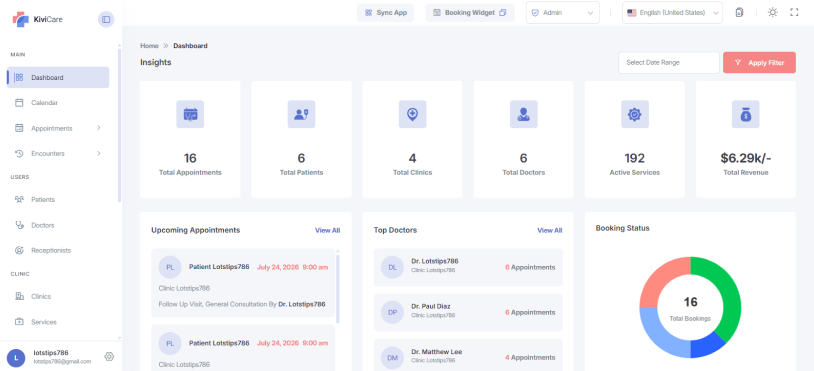Click the Total Doctors icon

click(523, 114)
